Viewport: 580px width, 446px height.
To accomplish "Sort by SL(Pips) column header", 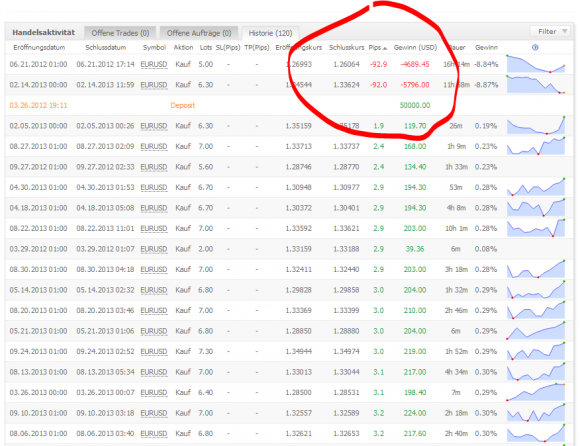I will 228,47.
